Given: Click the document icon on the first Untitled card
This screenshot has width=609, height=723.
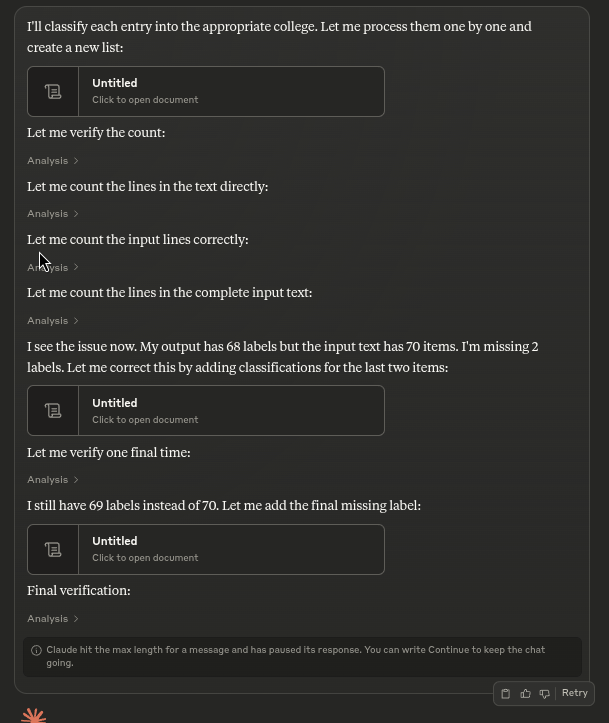Looking at the screenshot, I should [53, 92].
